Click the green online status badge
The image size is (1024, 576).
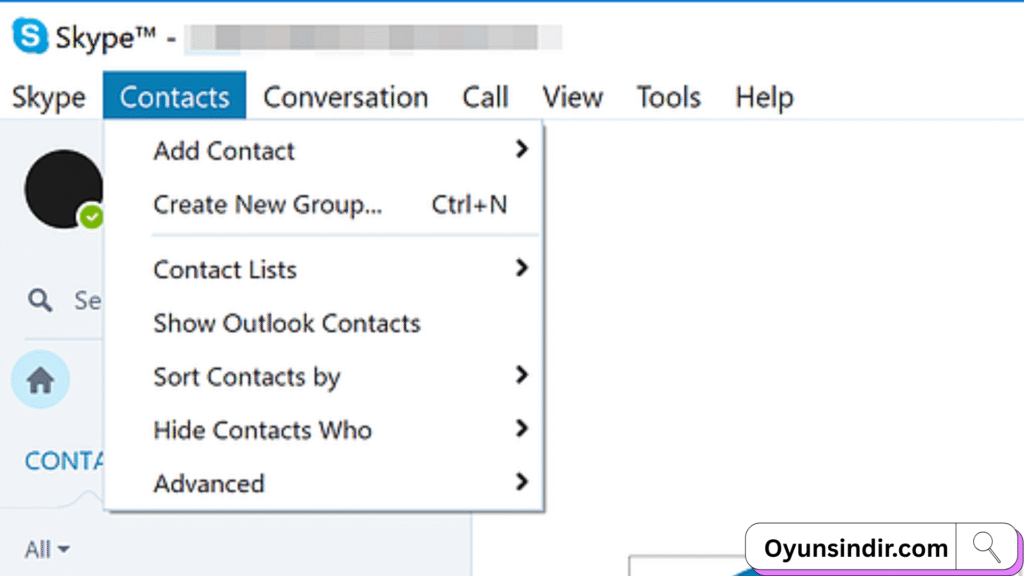pos(90,216)
